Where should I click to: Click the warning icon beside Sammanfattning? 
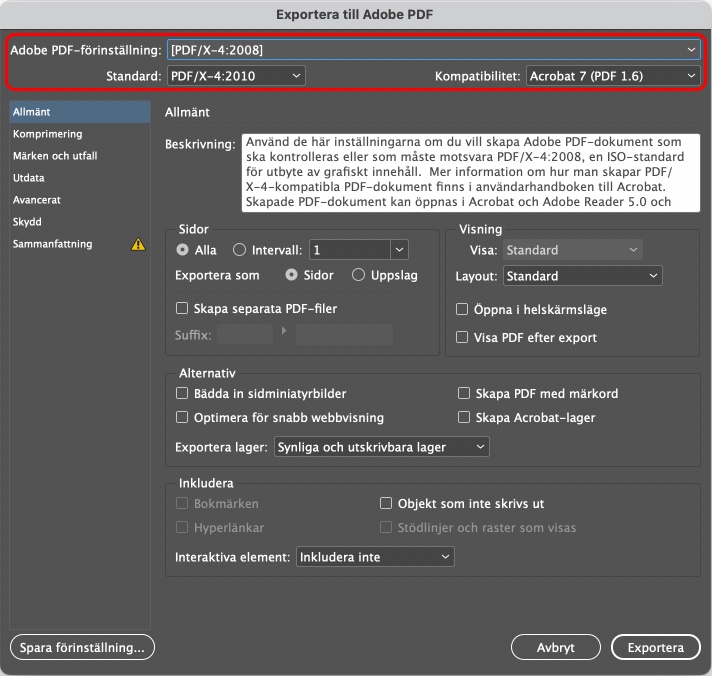(x=138, y=244)
